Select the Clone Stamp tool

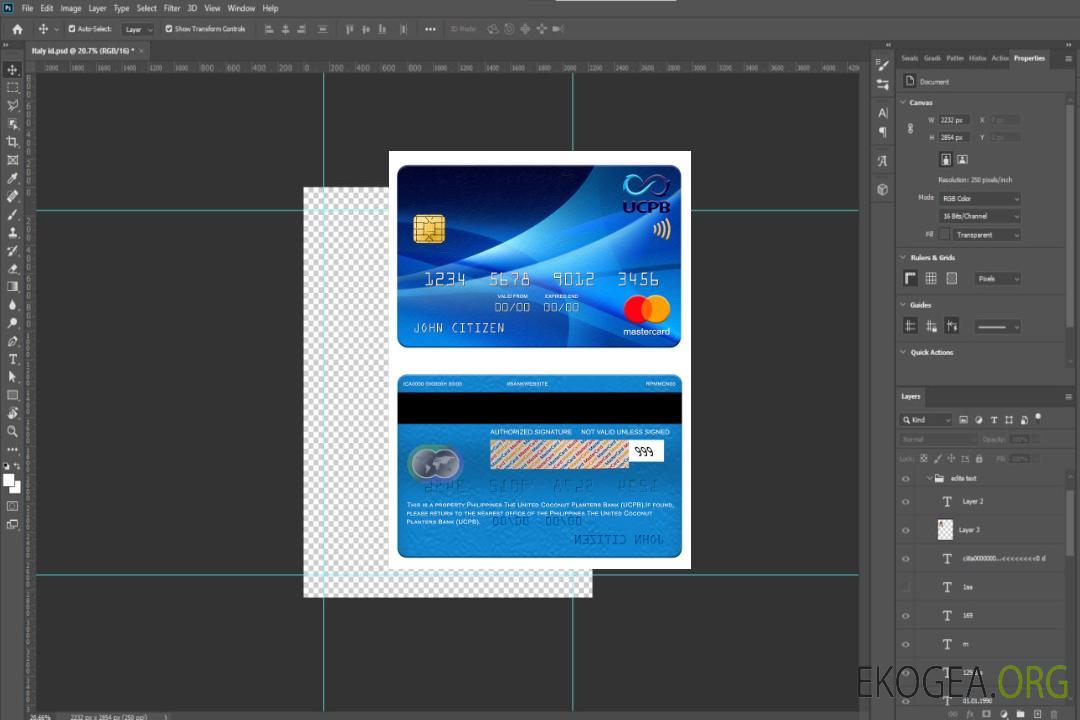click(x=12, y=233)
